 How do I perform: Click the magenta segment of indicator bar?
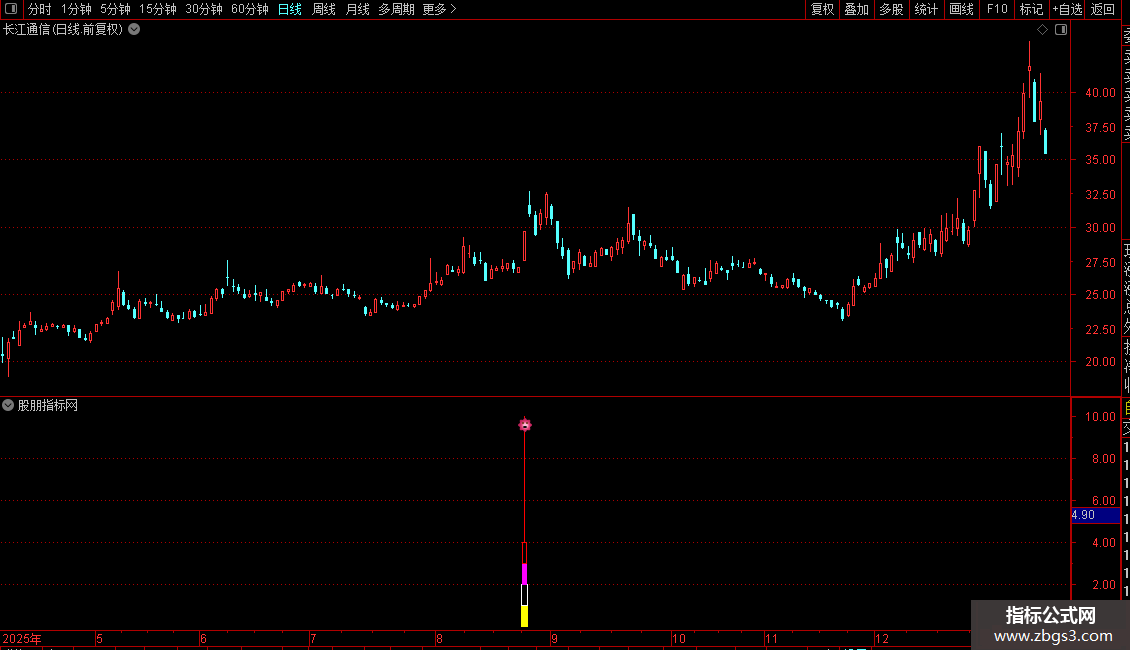click(x=525, y=574)
